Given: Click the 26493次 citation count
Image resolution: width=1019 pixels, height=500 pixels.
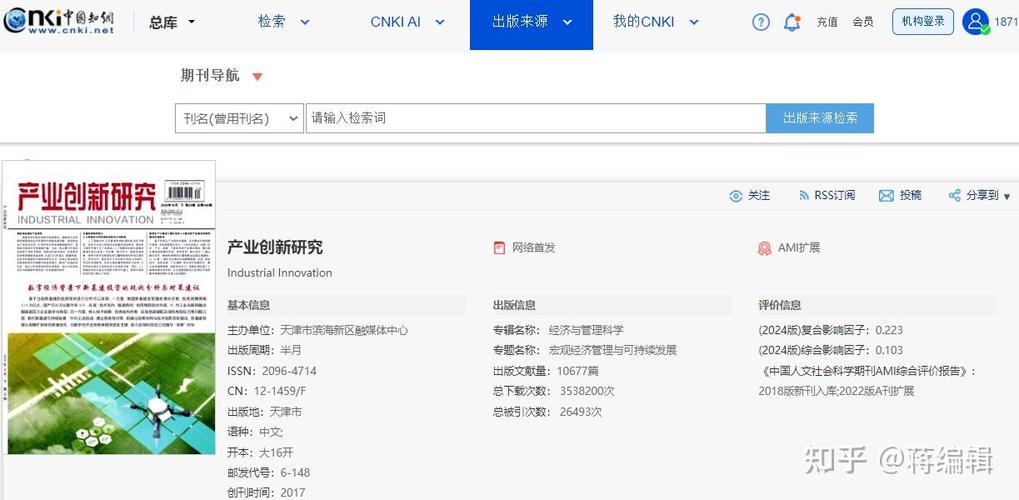Looking at the screenshot, I should pyautogui.click(x=580, y=412).
